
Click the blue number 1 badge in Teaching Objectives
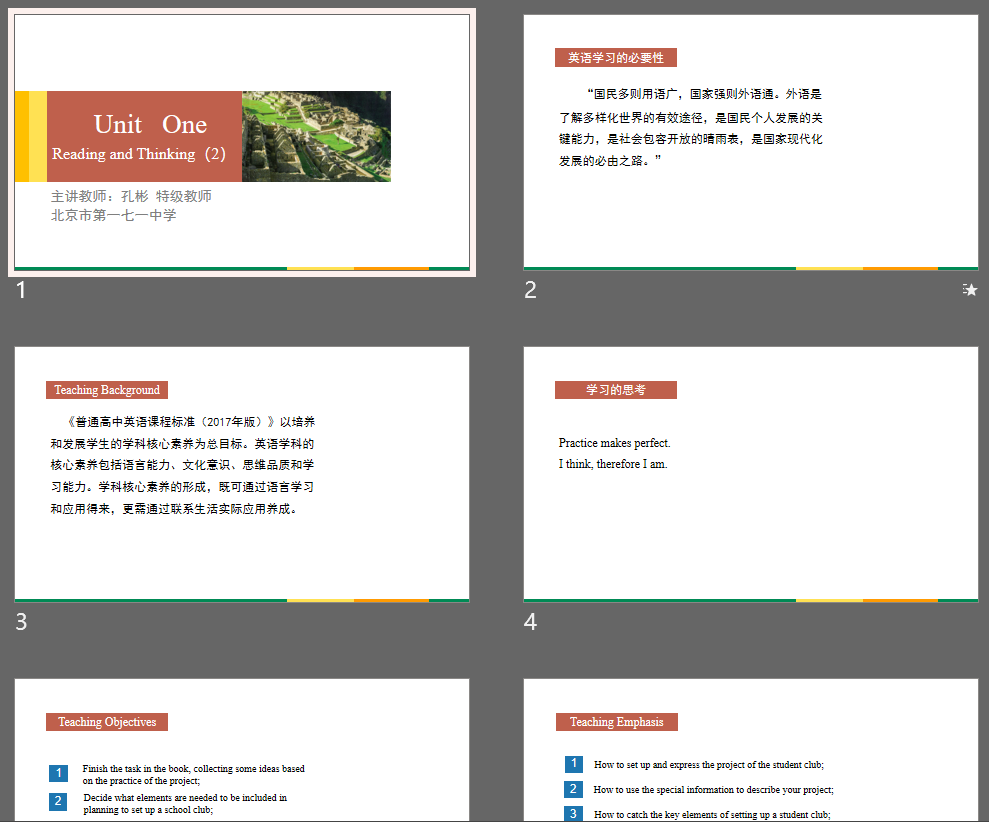coord(58,773)
